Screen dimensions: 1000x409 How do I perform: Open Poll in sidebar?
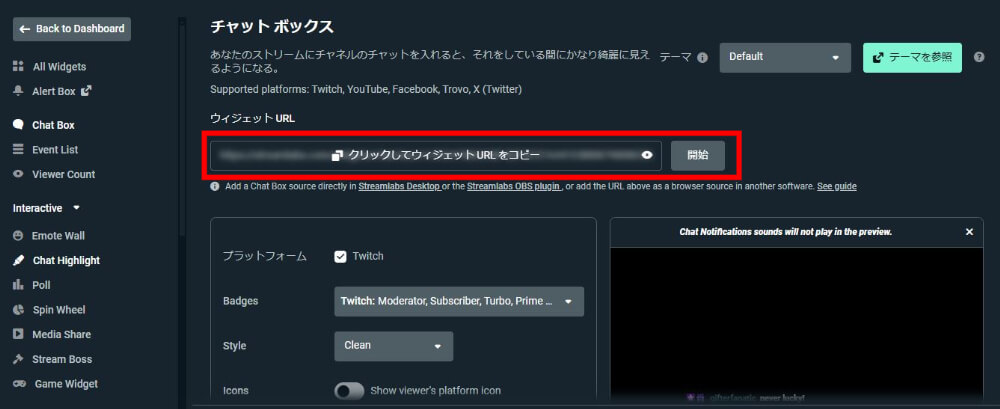click(x=41, y=285)
